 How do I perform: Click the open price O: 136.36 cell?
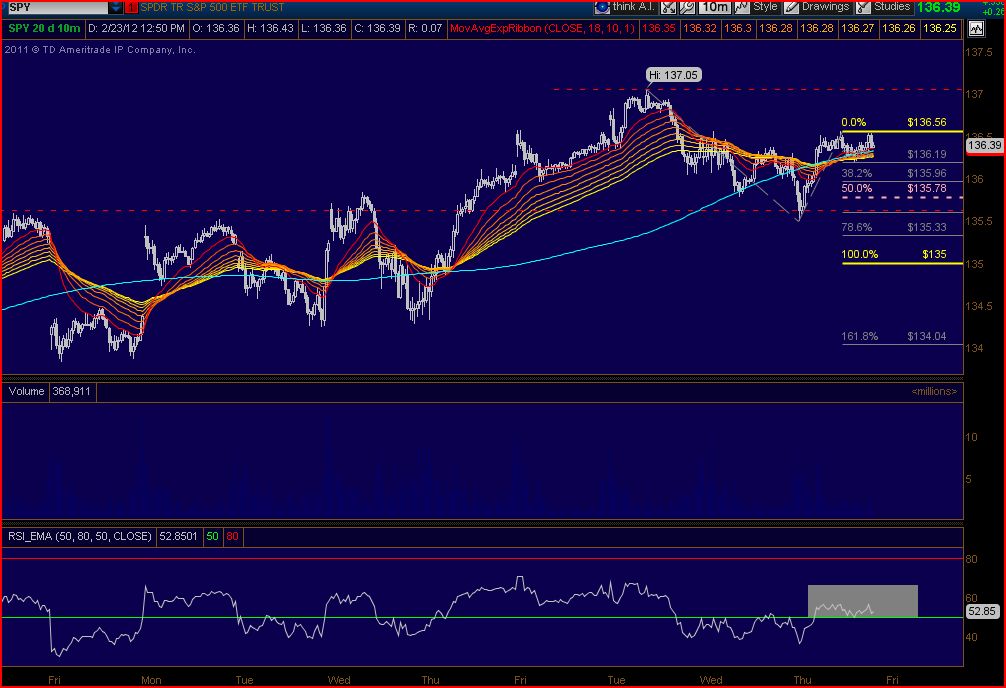click(216, 28)
